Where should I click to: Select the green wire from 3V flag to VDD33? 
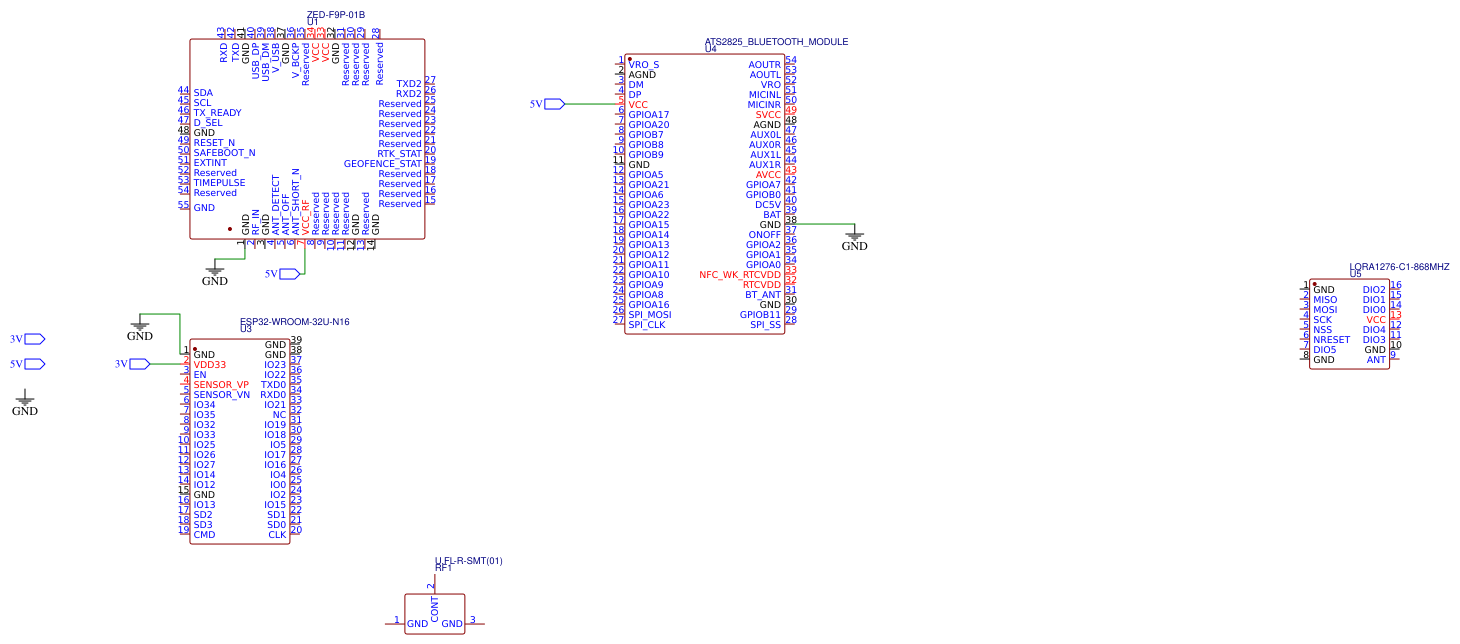[x=166, y=364]
